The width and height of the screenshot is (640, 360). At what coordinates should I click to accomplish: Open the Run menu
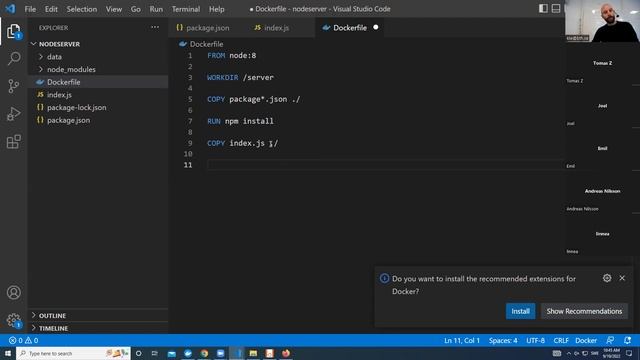coord(156,9)
